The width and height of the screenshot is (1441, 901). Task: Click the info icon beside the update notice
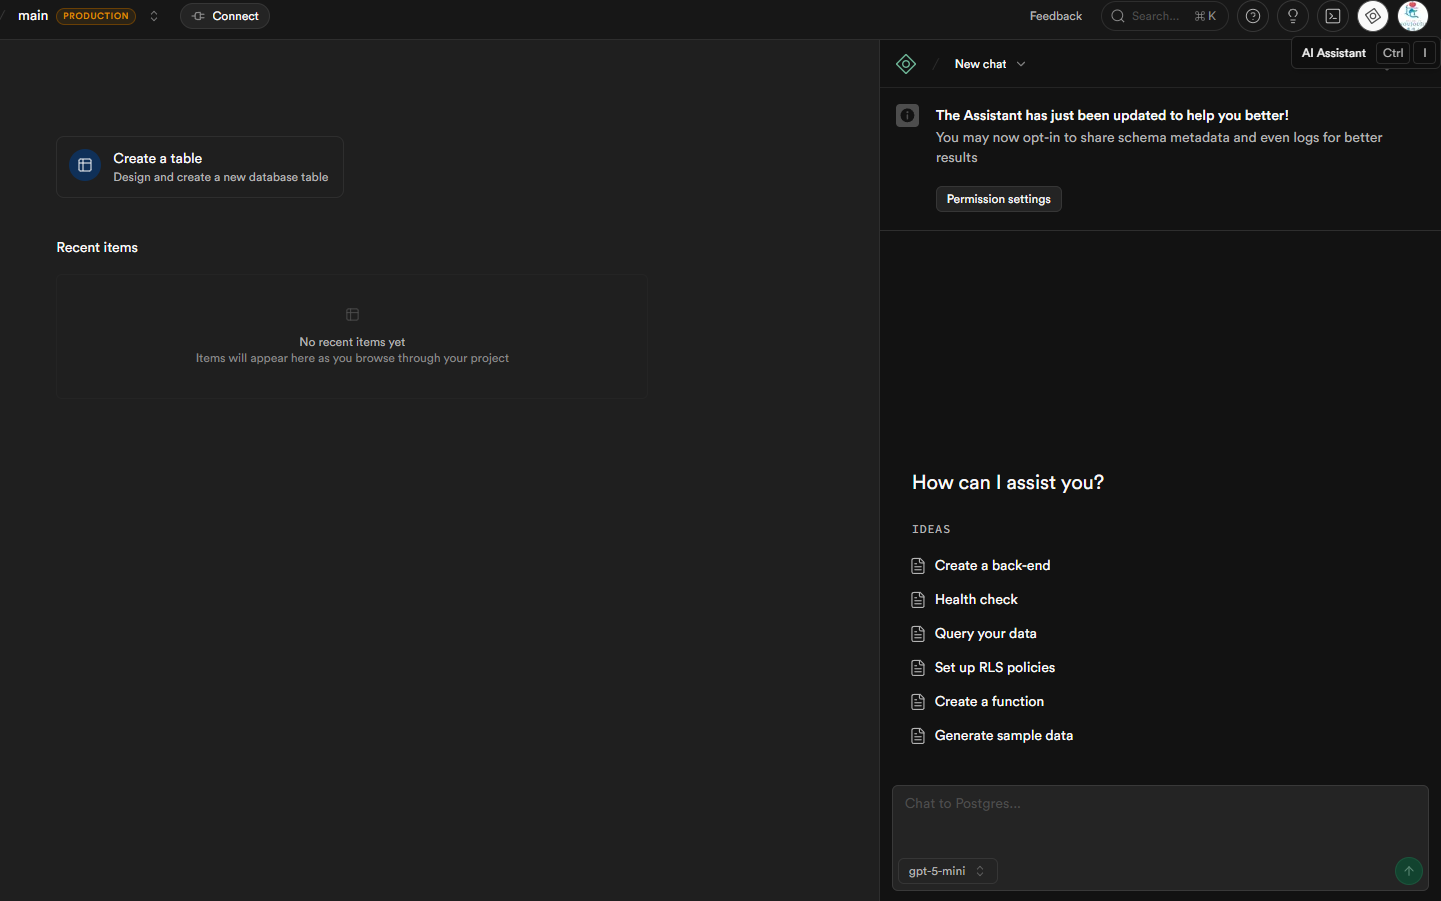coord(907,116)
